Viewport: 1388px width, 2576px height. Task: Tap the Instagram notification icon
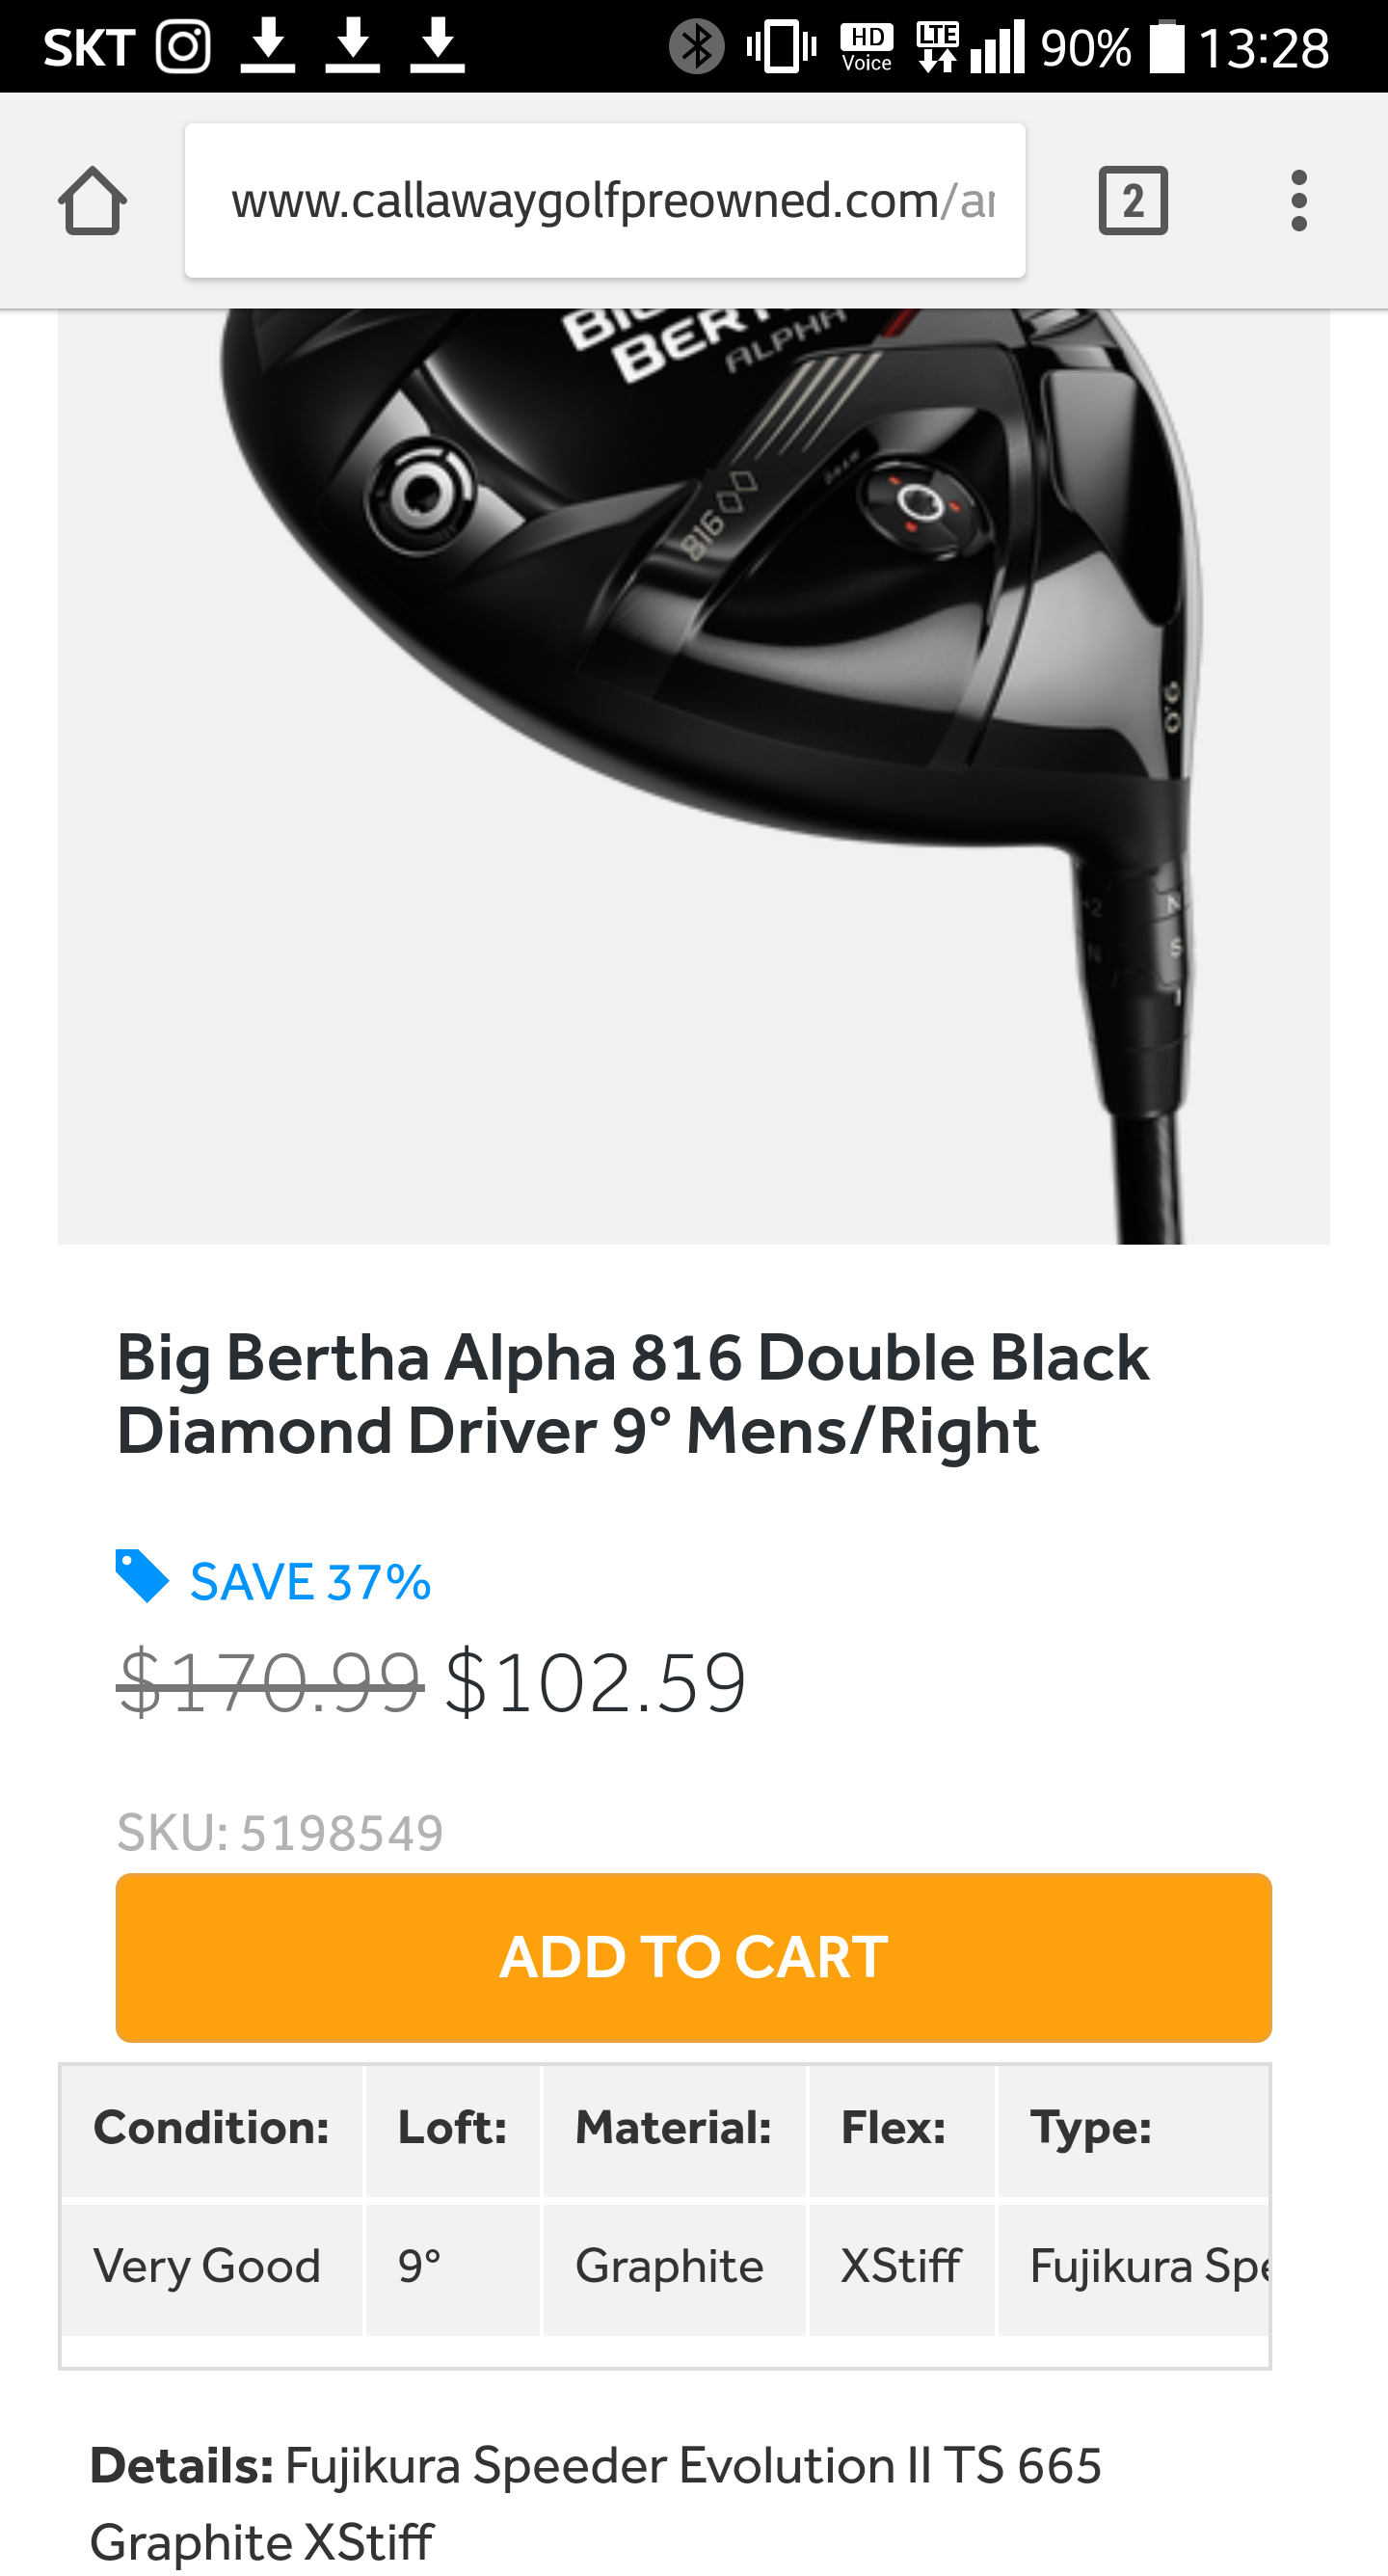pyautogui.click(x=183, y=47)
